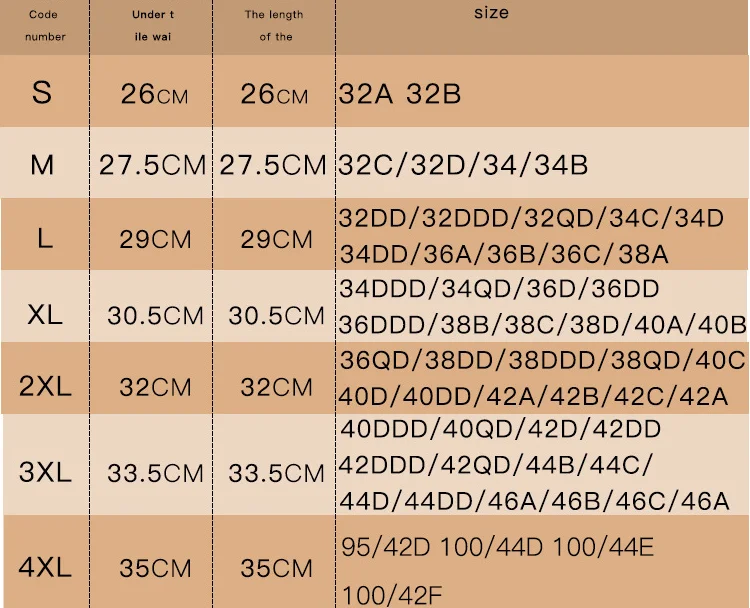Click the "Code number" column header

(44, 26)
